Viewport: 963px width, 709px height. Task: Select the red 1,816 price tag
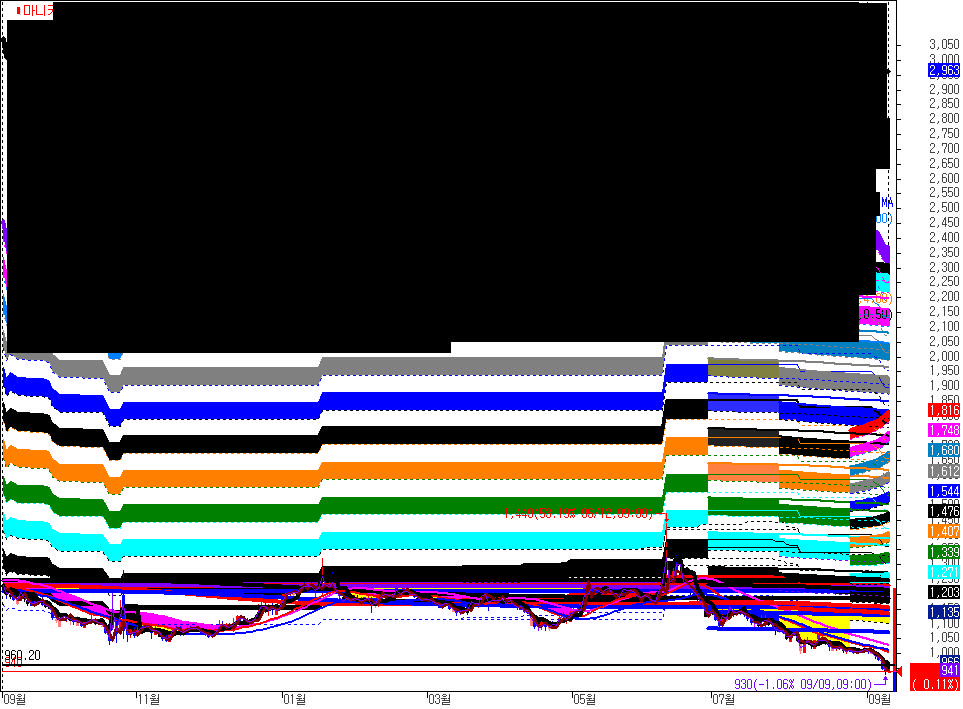click(x=943, y=411)
